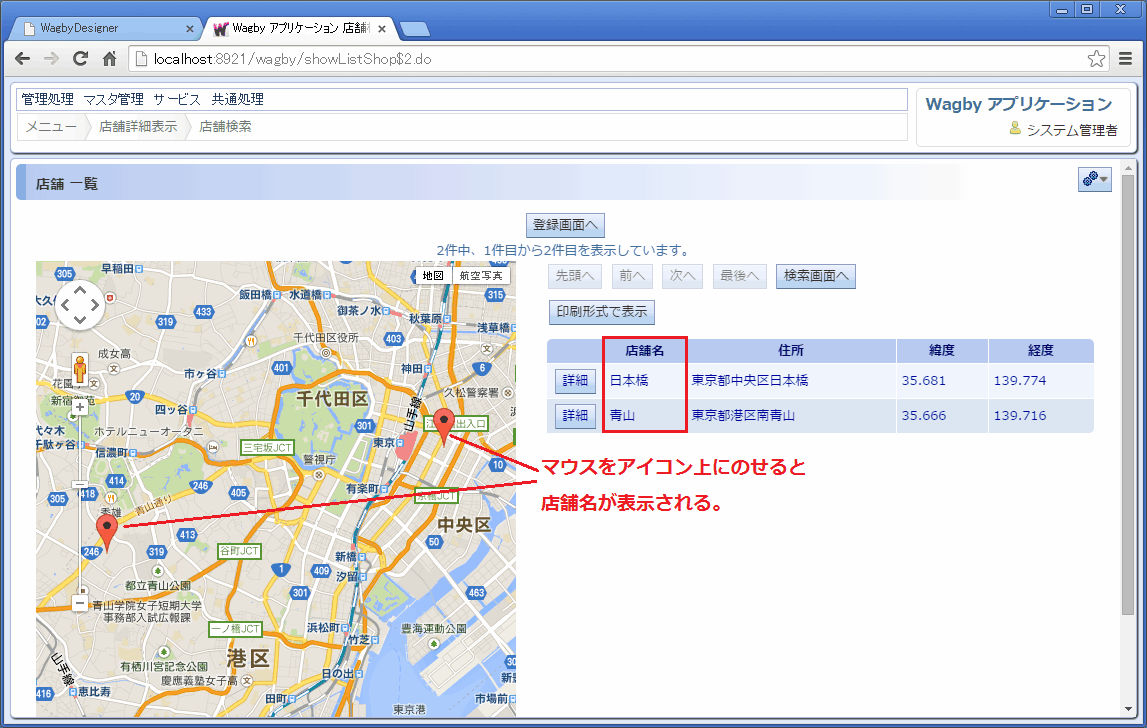Click the 登録画面へ button

tap(565, 225)
